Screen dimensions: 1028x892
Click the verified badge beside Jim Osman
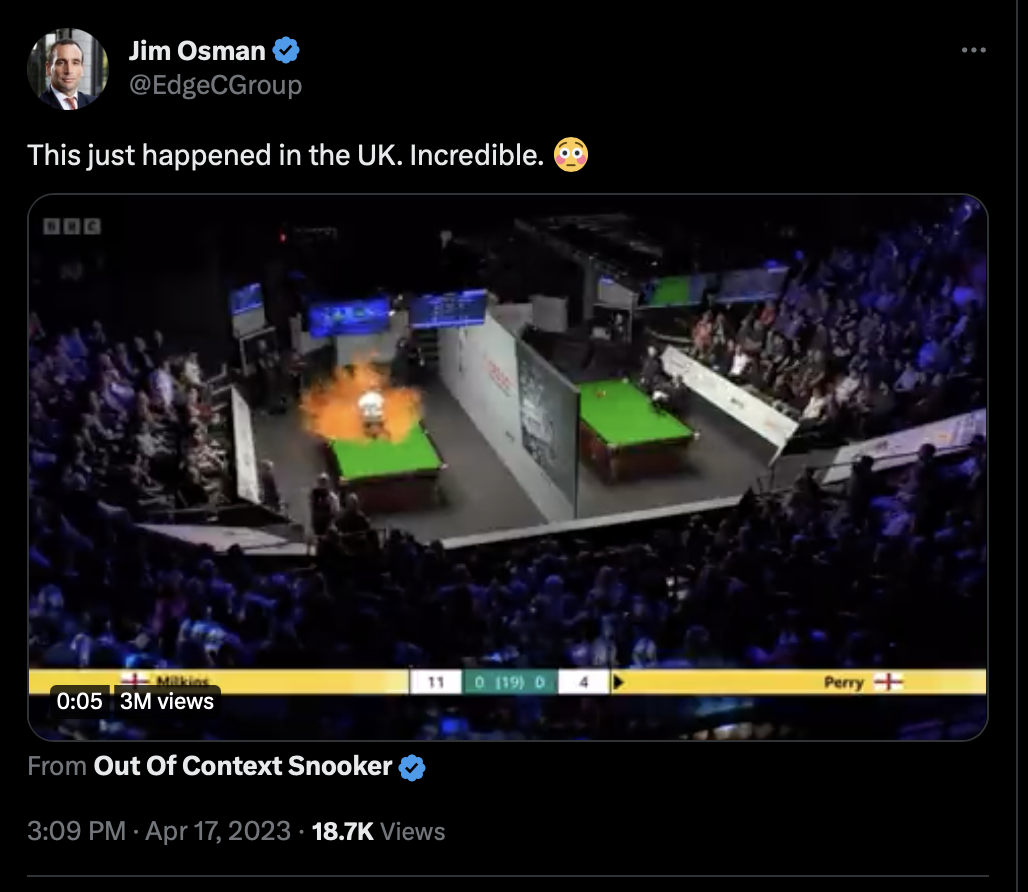pos(286,50)
